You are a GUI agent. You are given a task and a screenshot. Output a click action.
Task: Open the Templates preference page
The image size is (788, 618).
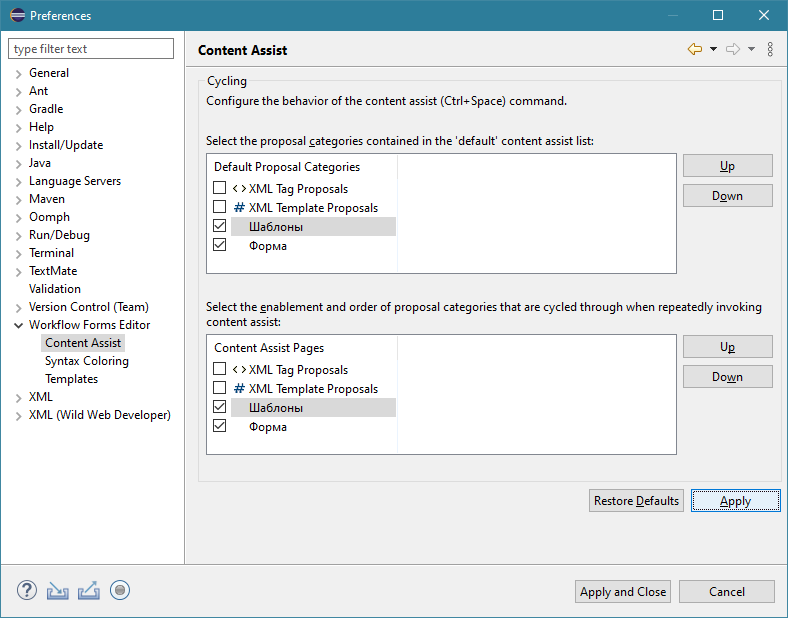point(71,379)
